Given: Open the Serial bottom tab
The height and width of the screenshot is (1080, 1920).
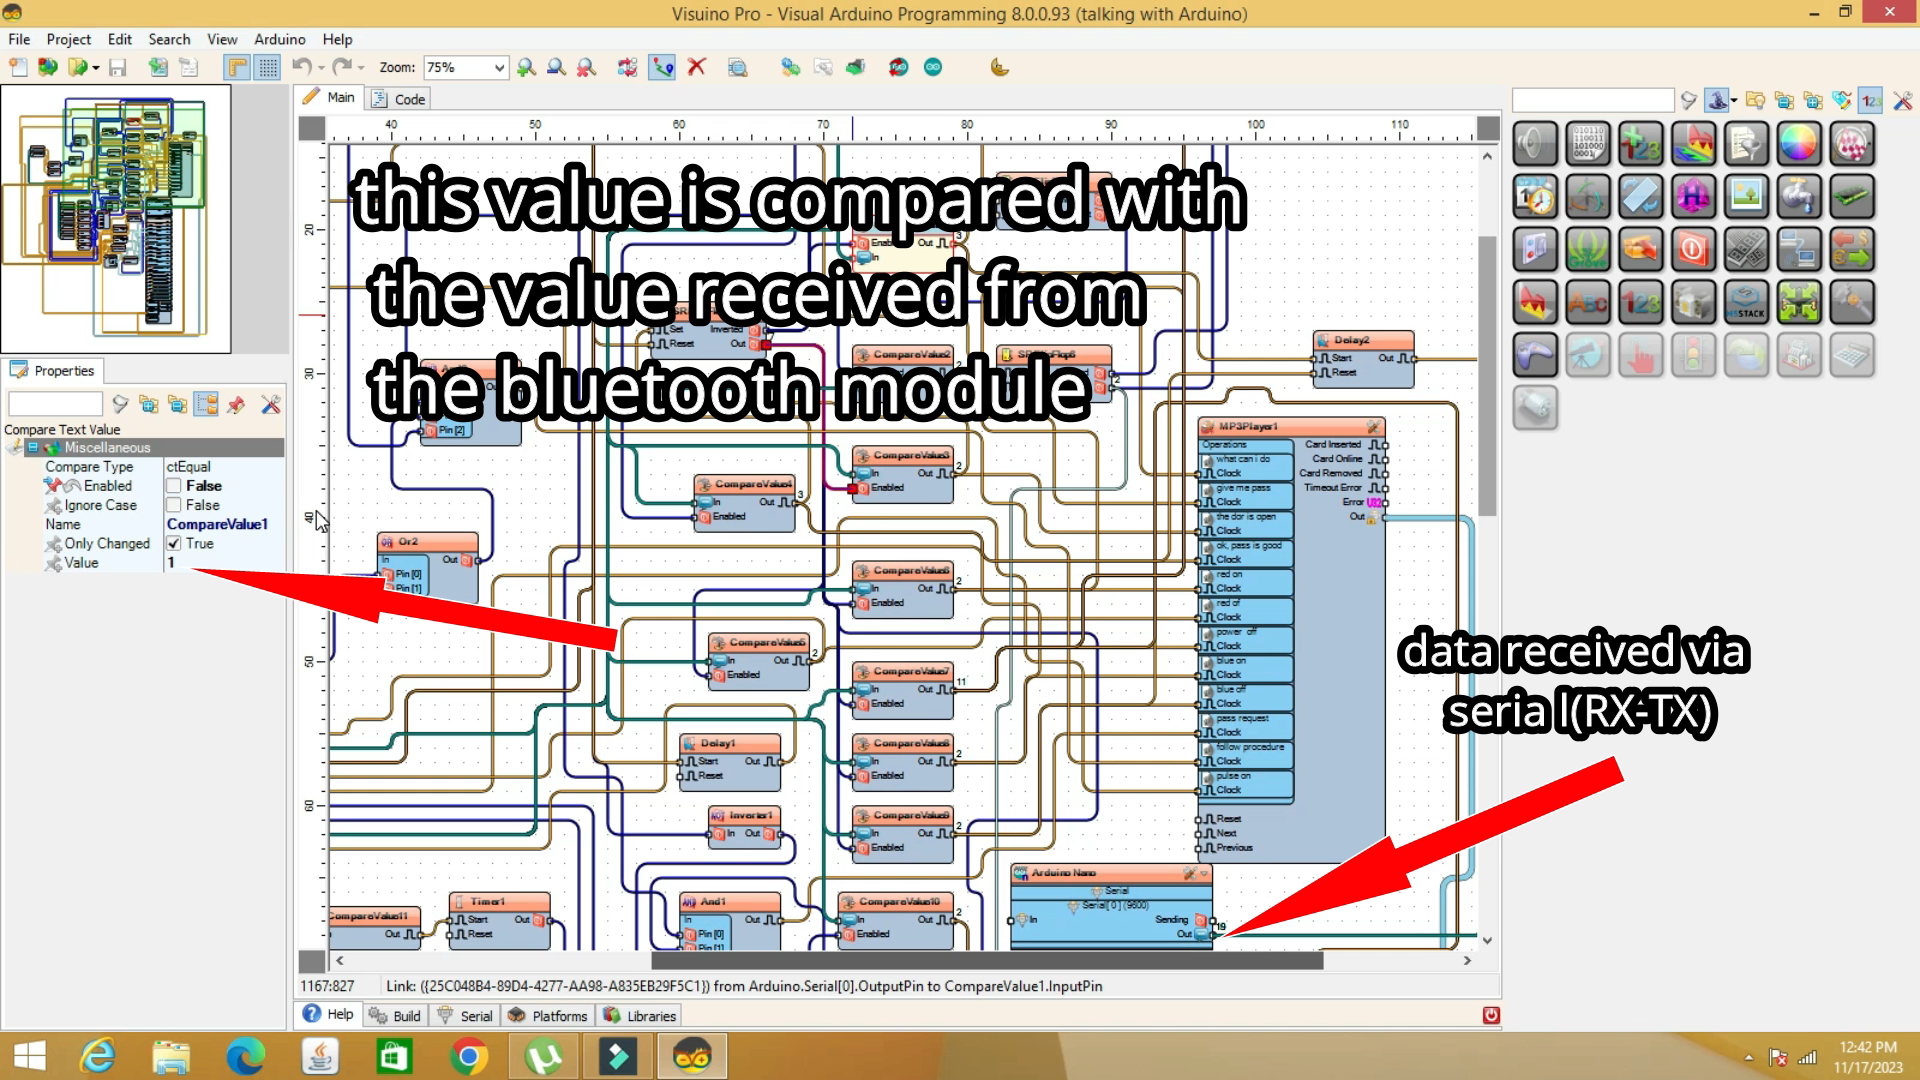Looking at the screenshot, I should (465, 1016).
